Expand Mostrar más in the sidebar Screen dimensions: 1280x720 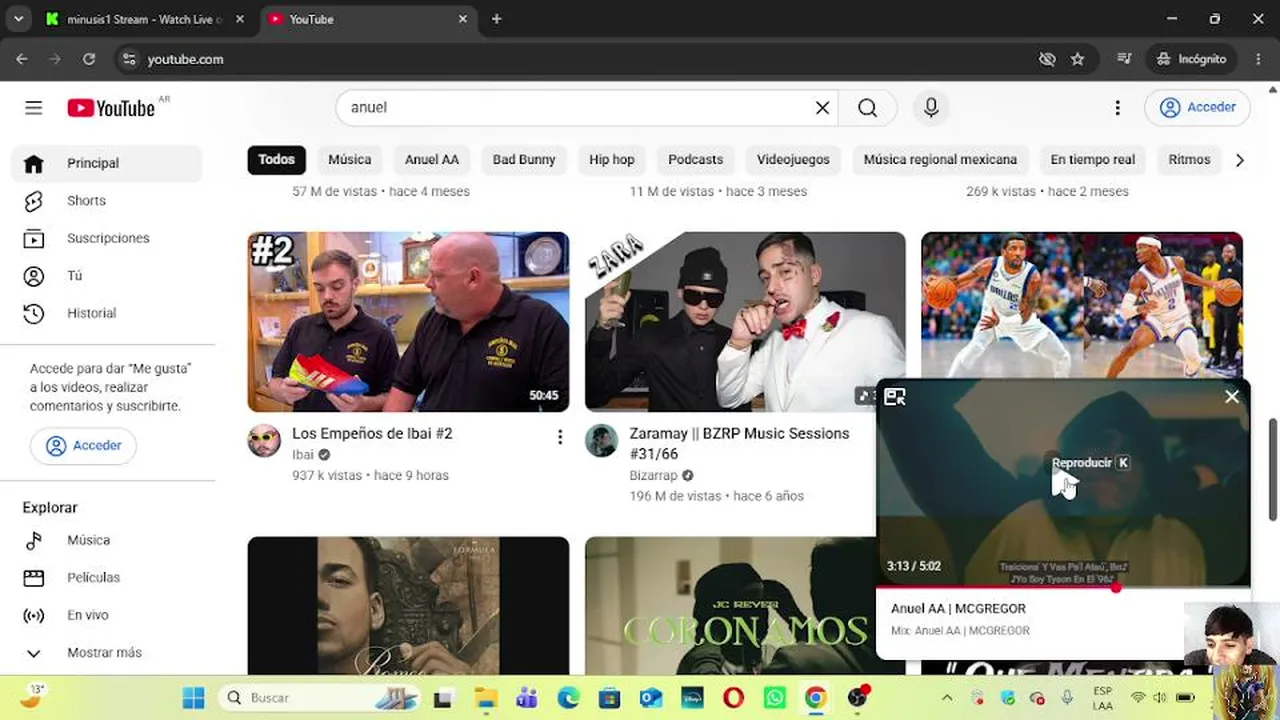coord(107,653)
